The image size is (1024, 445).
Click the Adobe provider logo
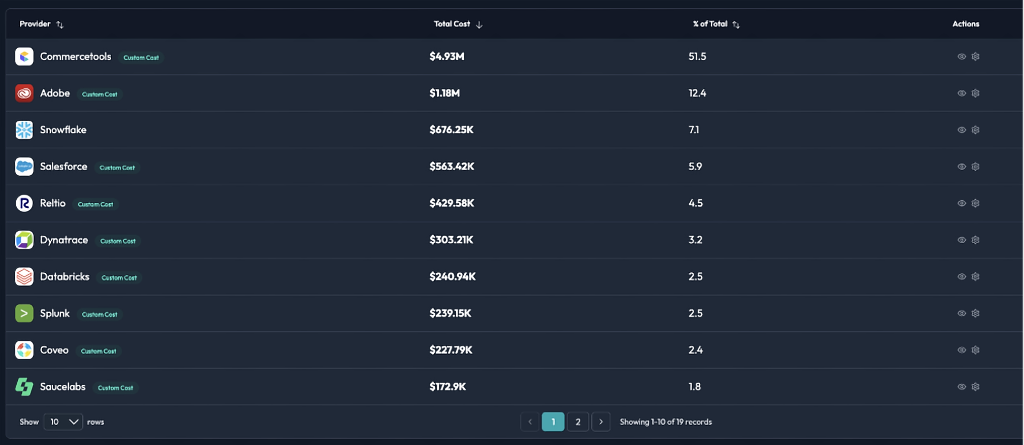tap(24, 93)
